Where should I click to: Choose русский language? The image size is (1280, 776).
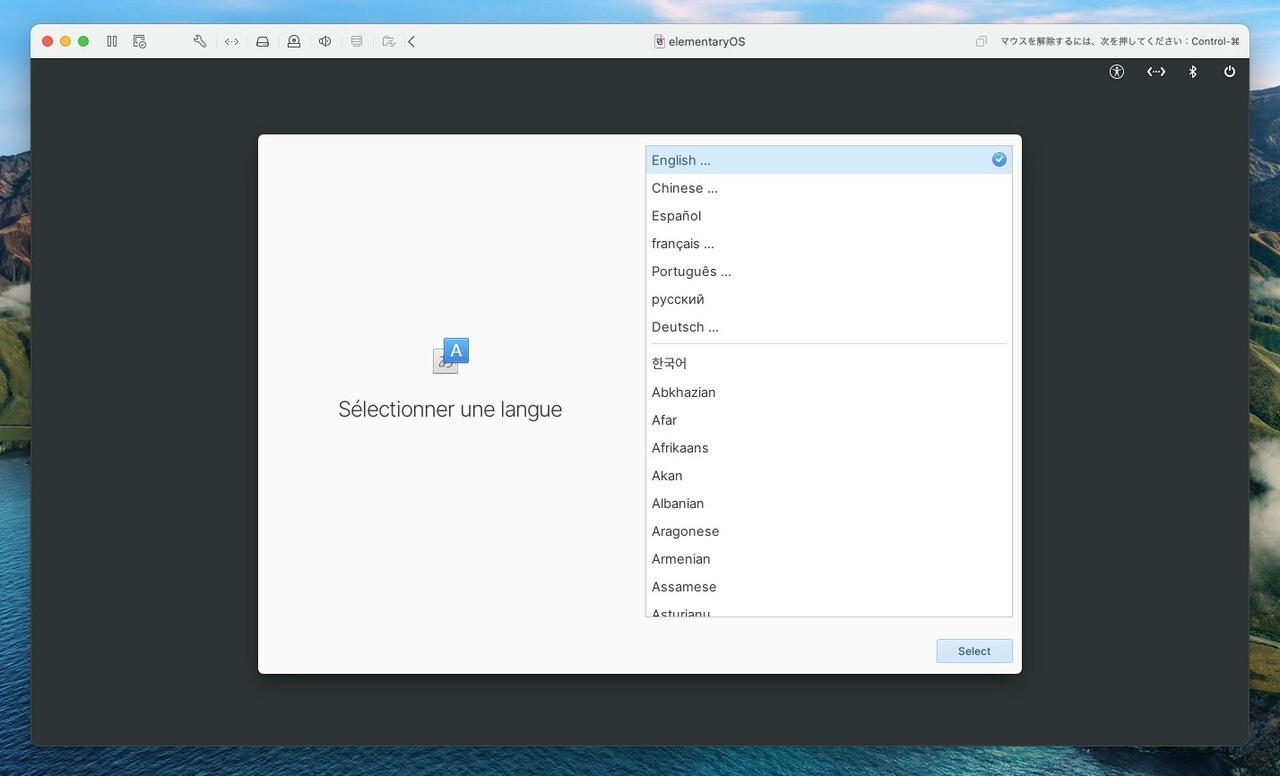(x=829, y=299)
